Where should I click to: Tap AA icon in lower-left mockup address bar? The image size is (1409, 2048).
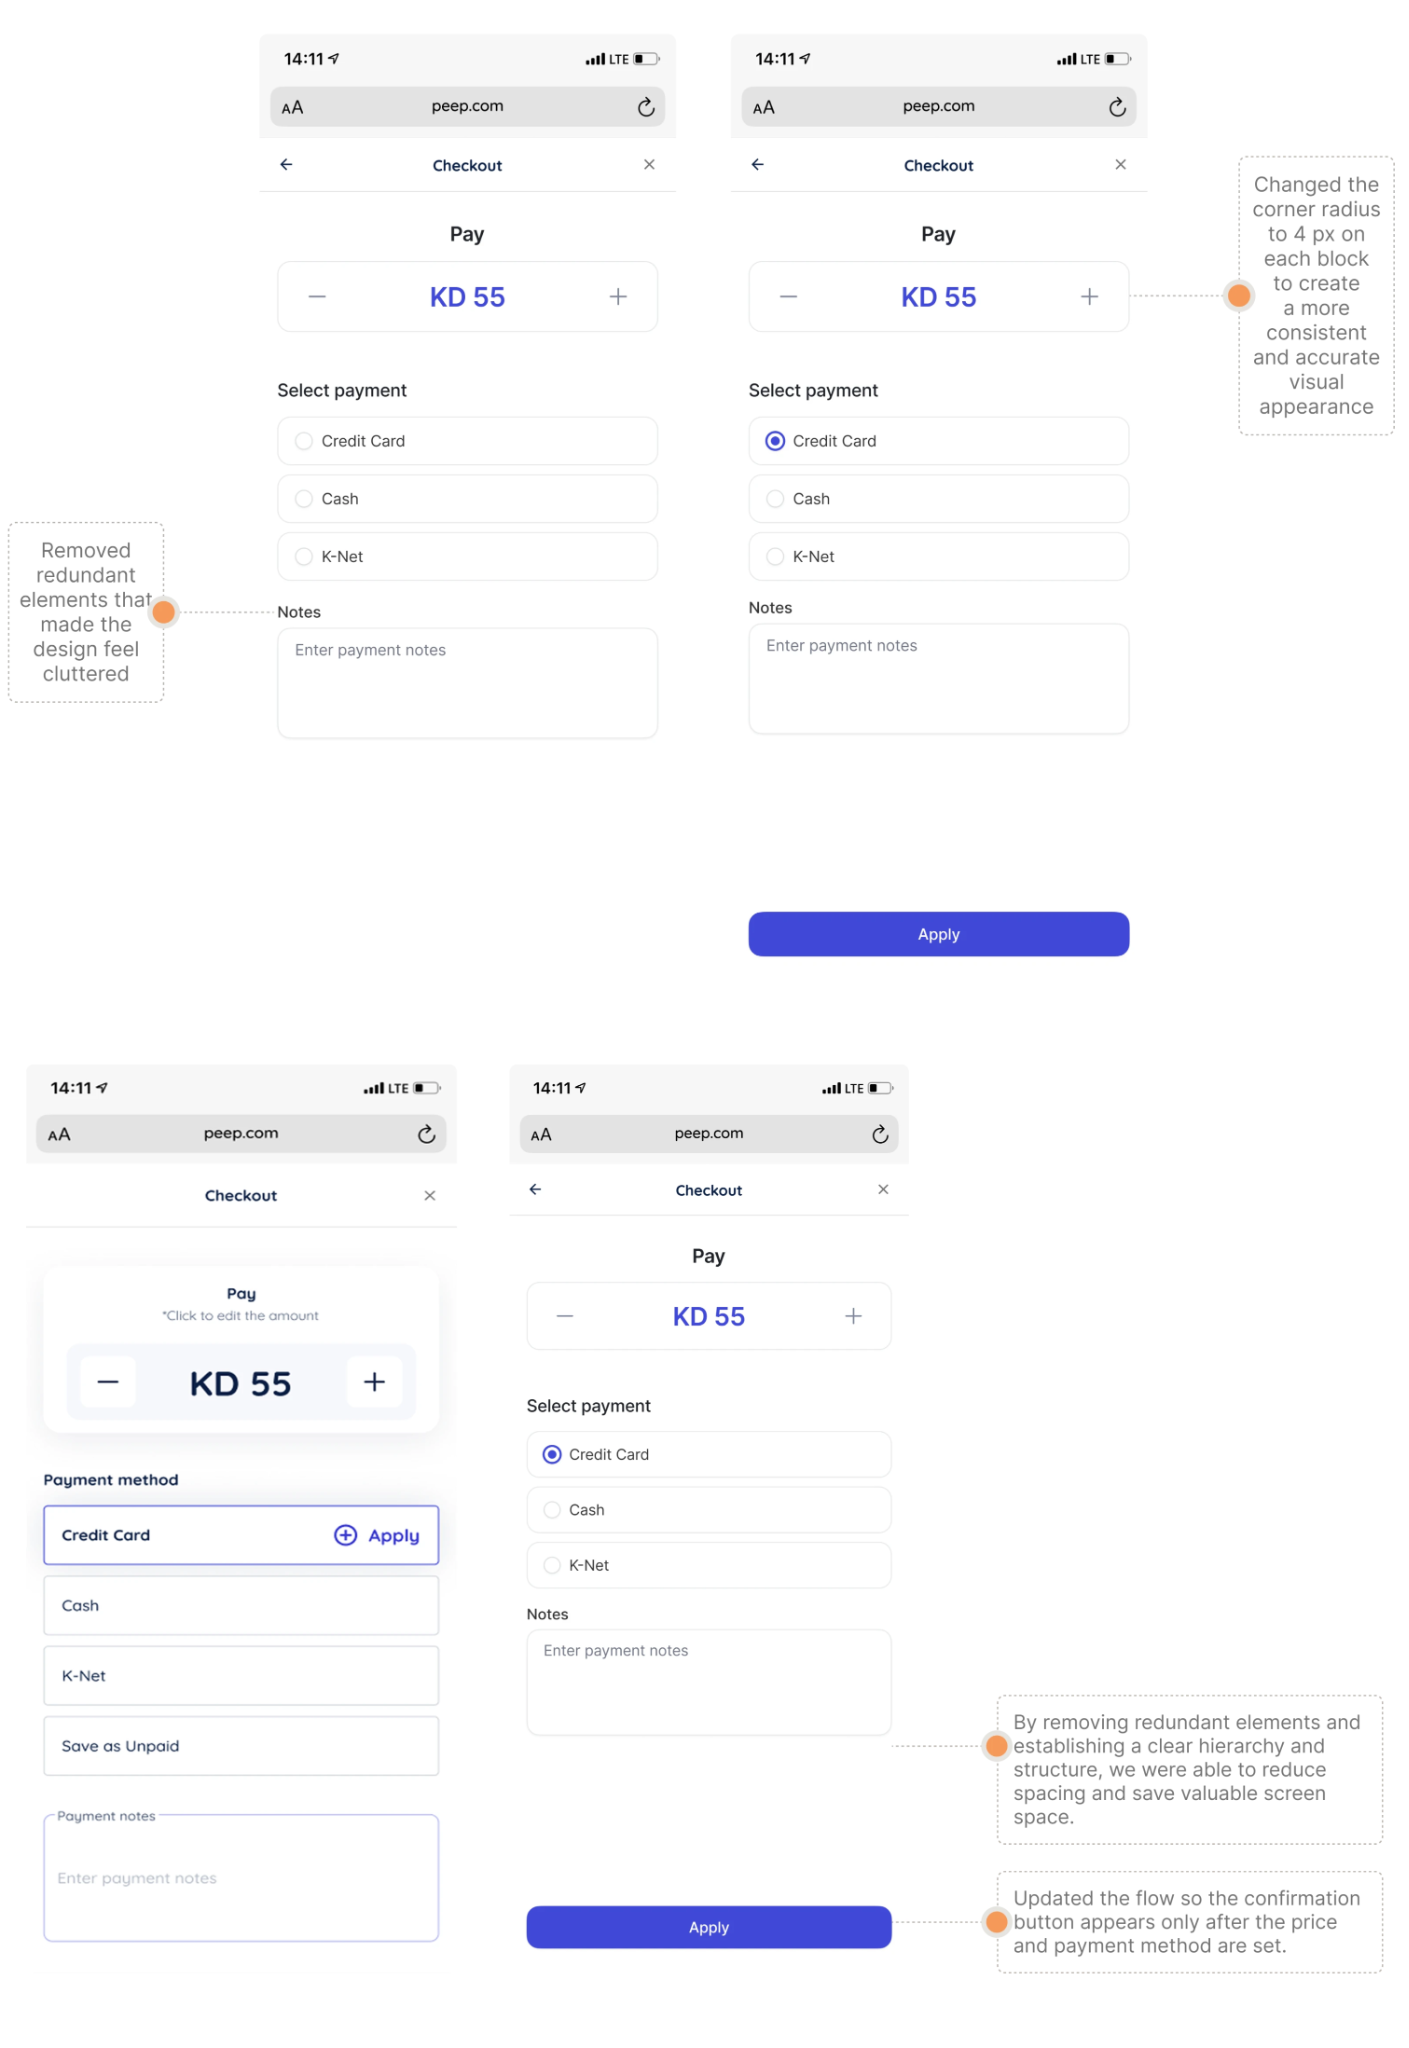tap(59, 1134)
